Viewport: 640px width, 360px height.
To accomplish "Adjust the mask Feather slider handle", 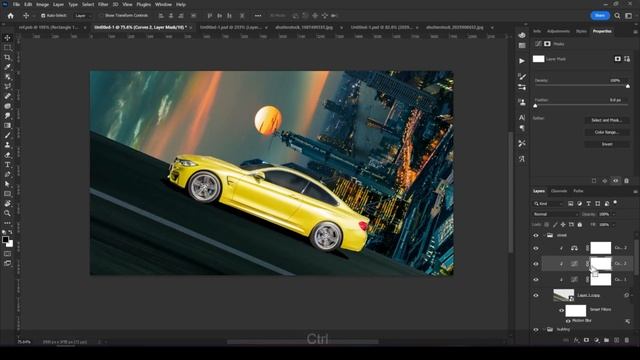I will click(536, 106).
